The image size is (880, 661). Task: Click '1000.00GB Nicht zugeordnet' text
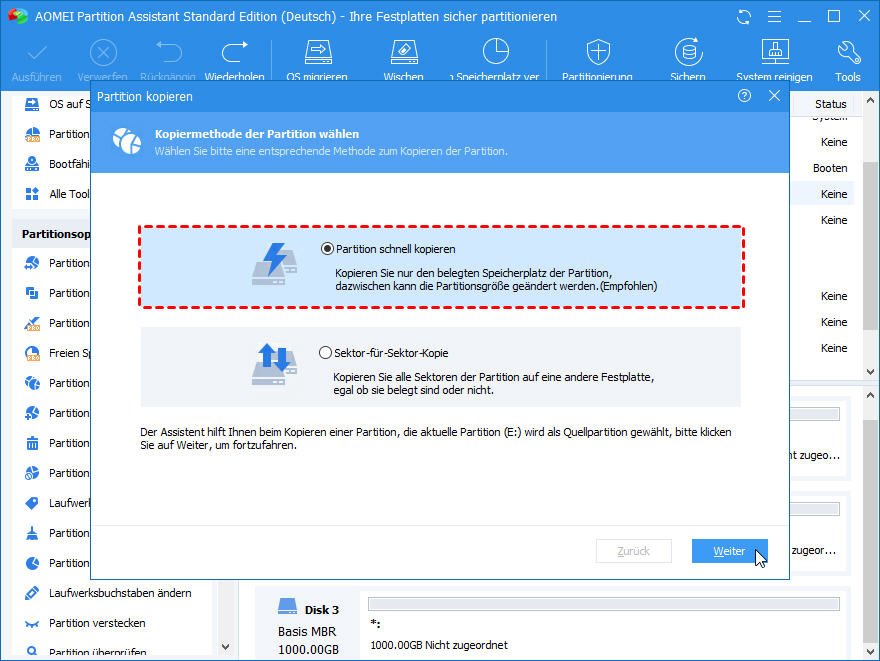coord(439,645)
